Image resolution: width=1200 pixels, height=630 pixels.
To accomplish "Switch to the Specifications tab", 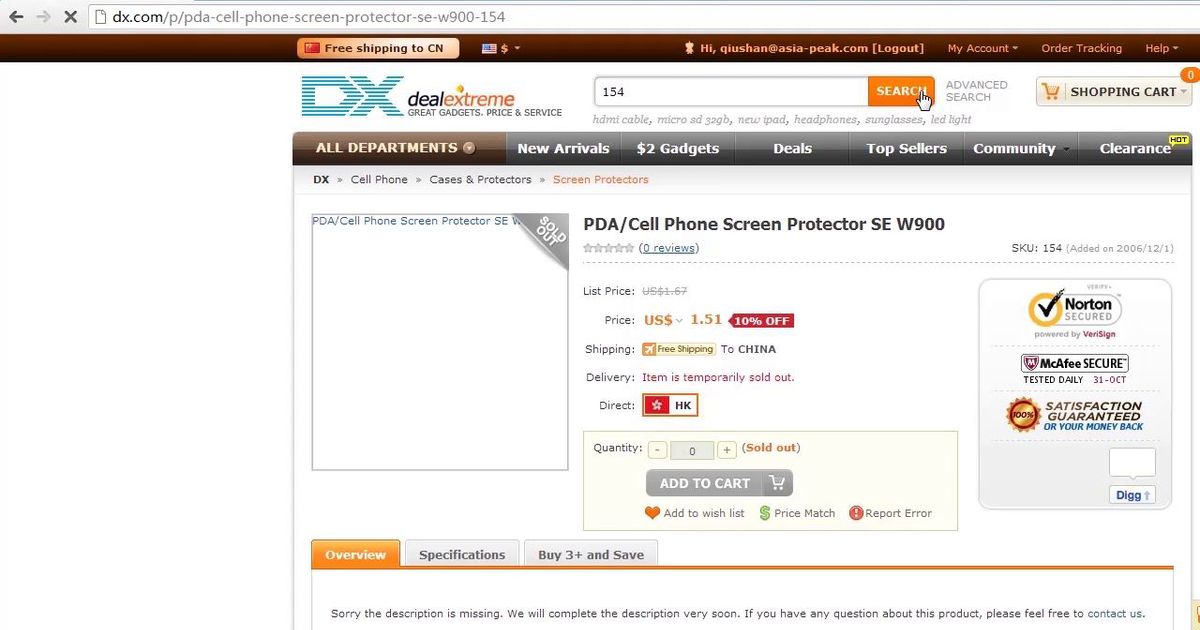I will tap(462, 555).
